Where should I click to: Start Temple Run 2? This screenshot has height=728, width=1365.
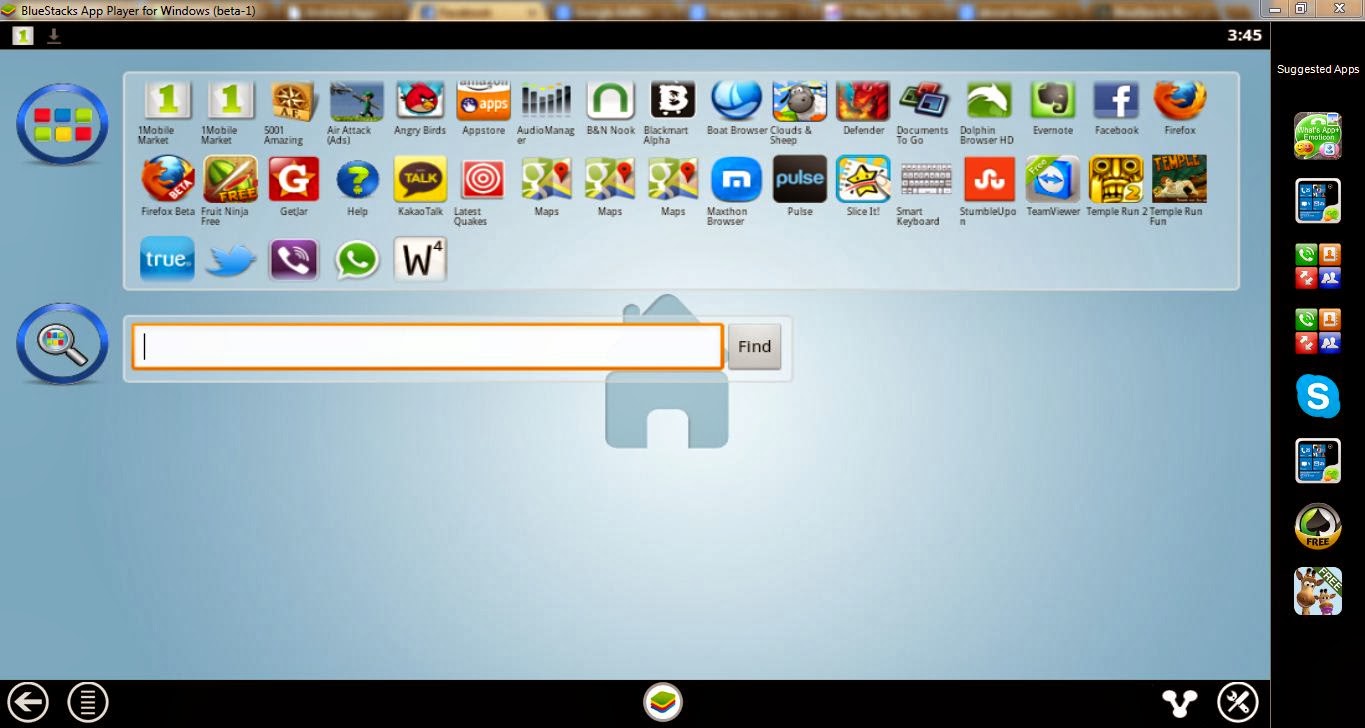tap(1116, 180)
